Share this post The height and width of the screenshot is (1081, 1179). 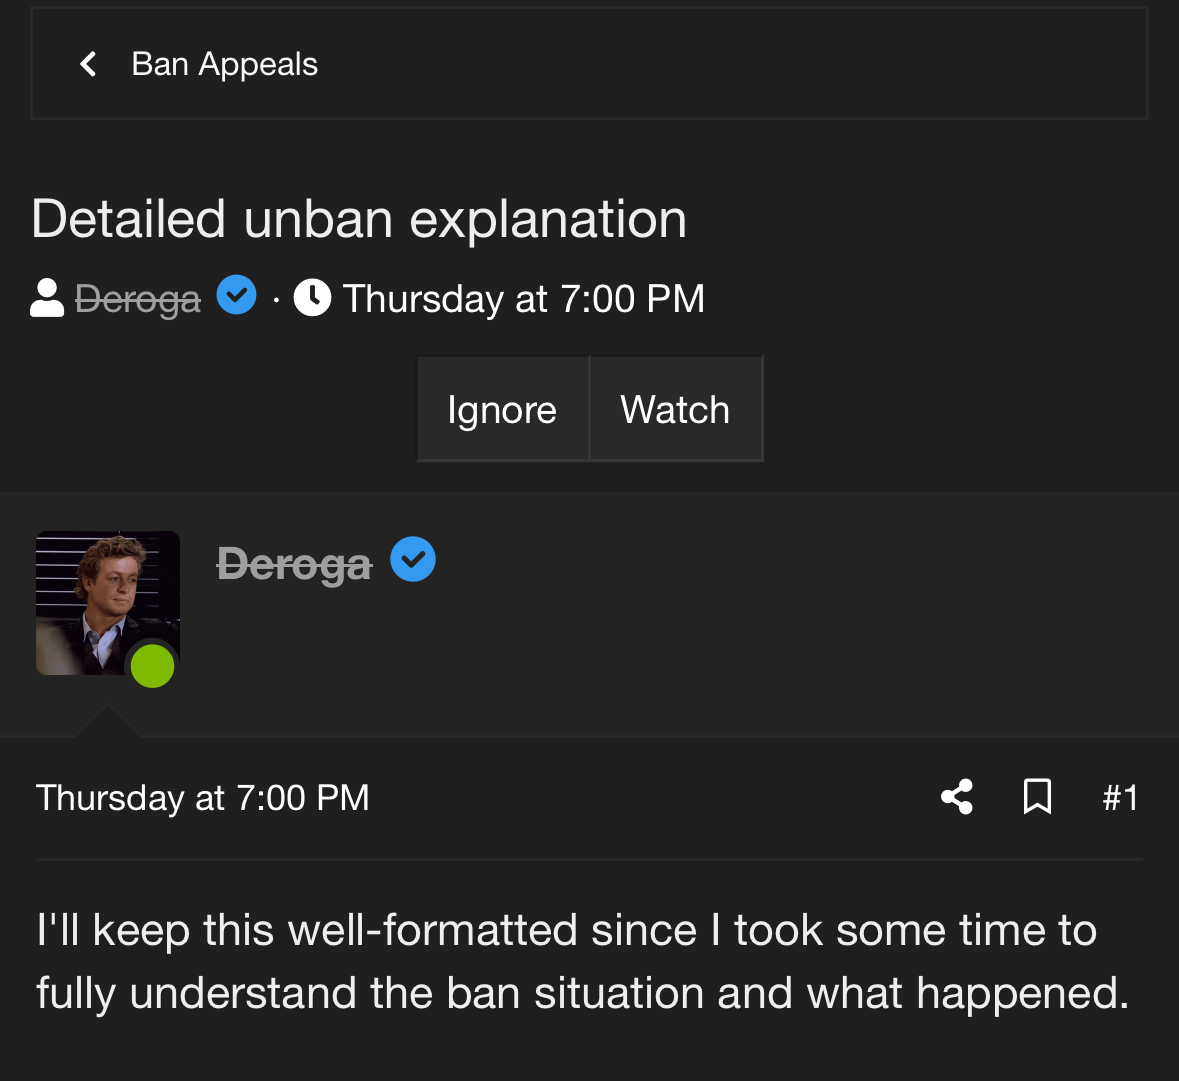click(957, 797)
